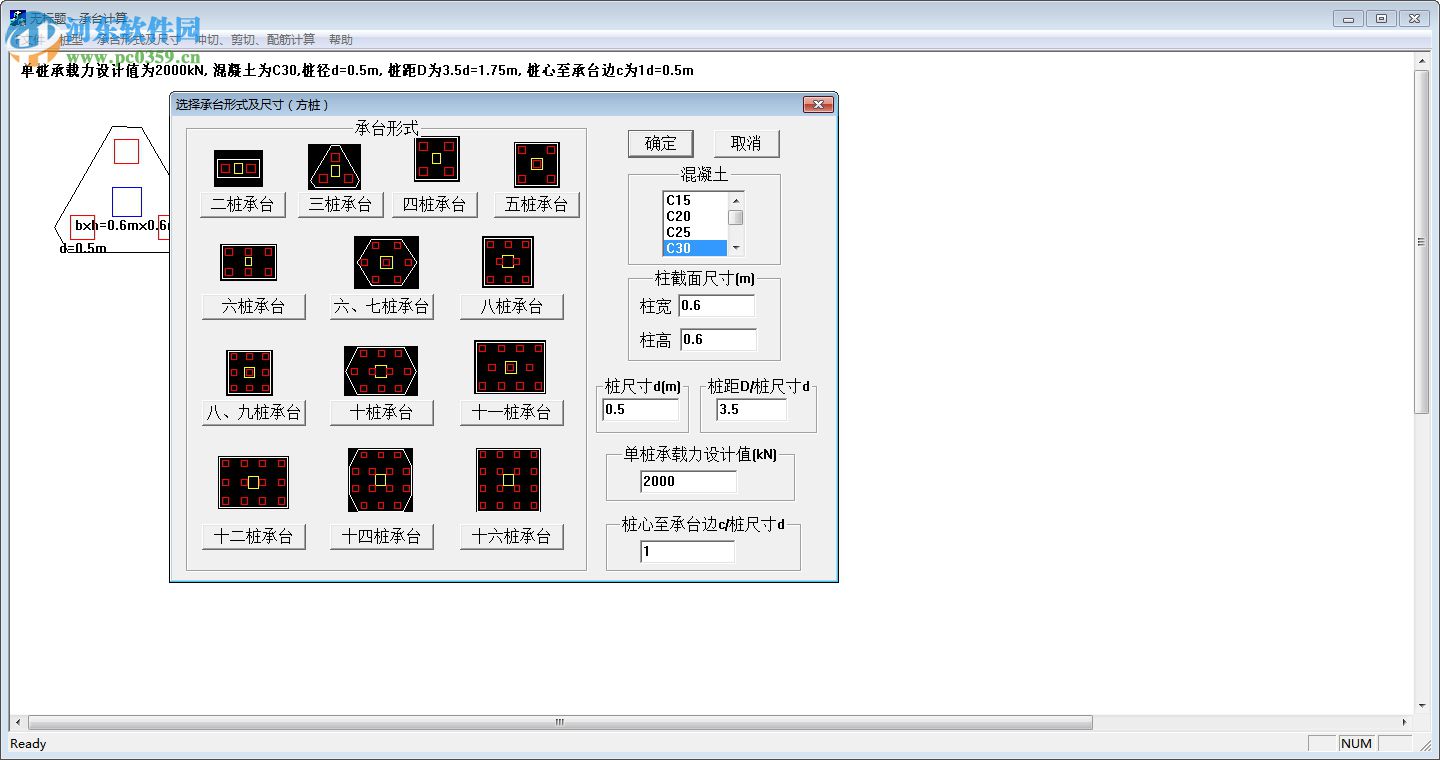Select C20 in the concrete grade list
Image resolution: width=1440 pixels, height=760 pixels.
[x=680, y=215]
